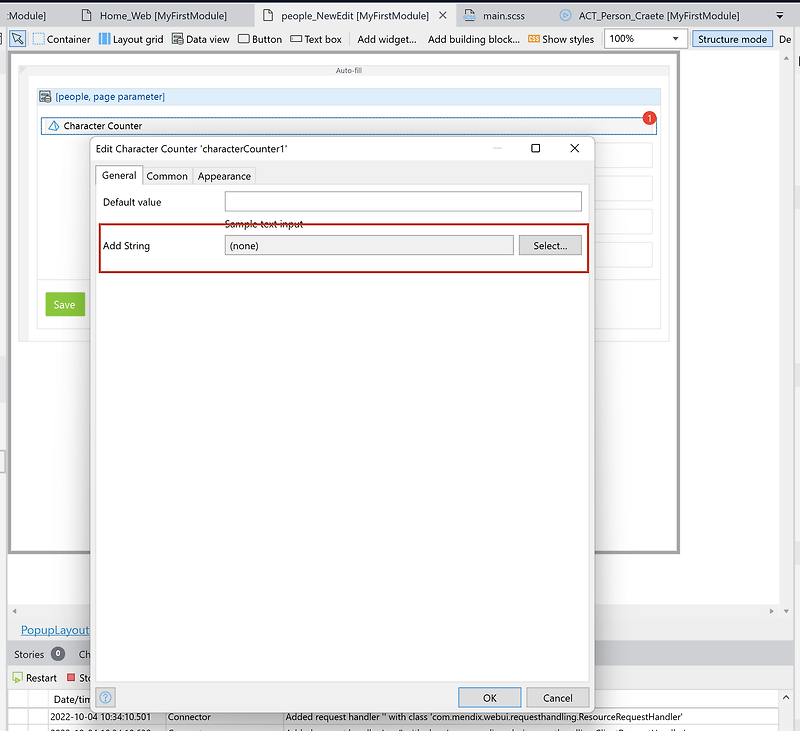
Task: Insert a Text box widget
Action: click(x=316, y=39)
